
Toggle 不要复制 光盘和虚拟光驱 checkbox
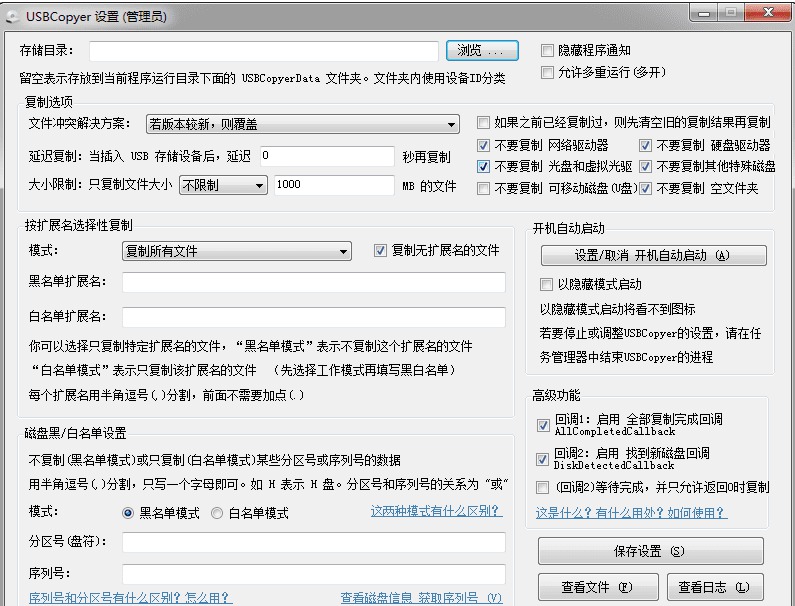tap(483, 166)
